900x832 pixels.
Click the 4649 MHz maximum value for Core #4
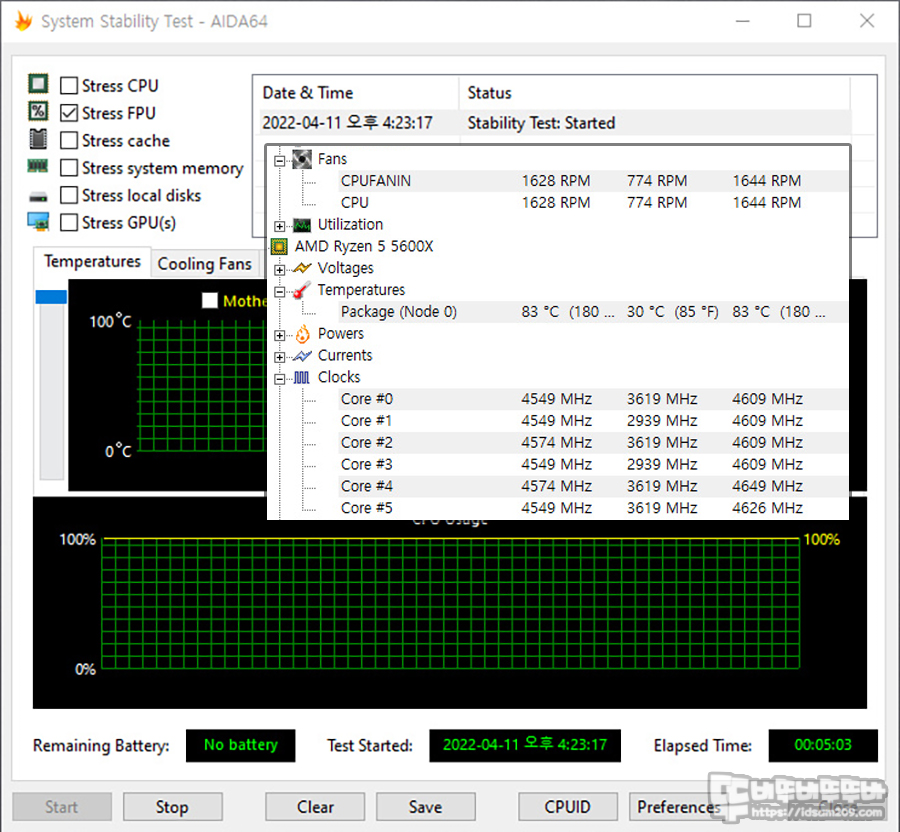[767, 486]
